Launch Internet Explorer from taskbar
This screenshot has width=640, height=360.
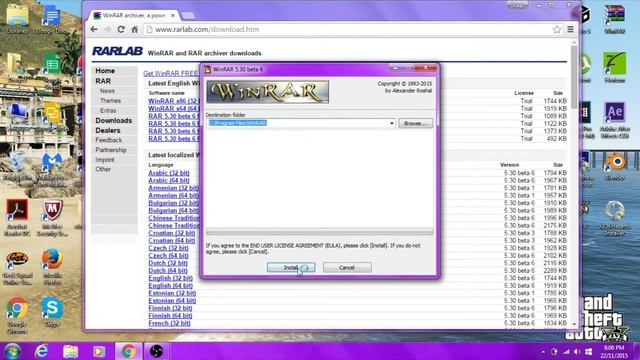coord(41,351)
